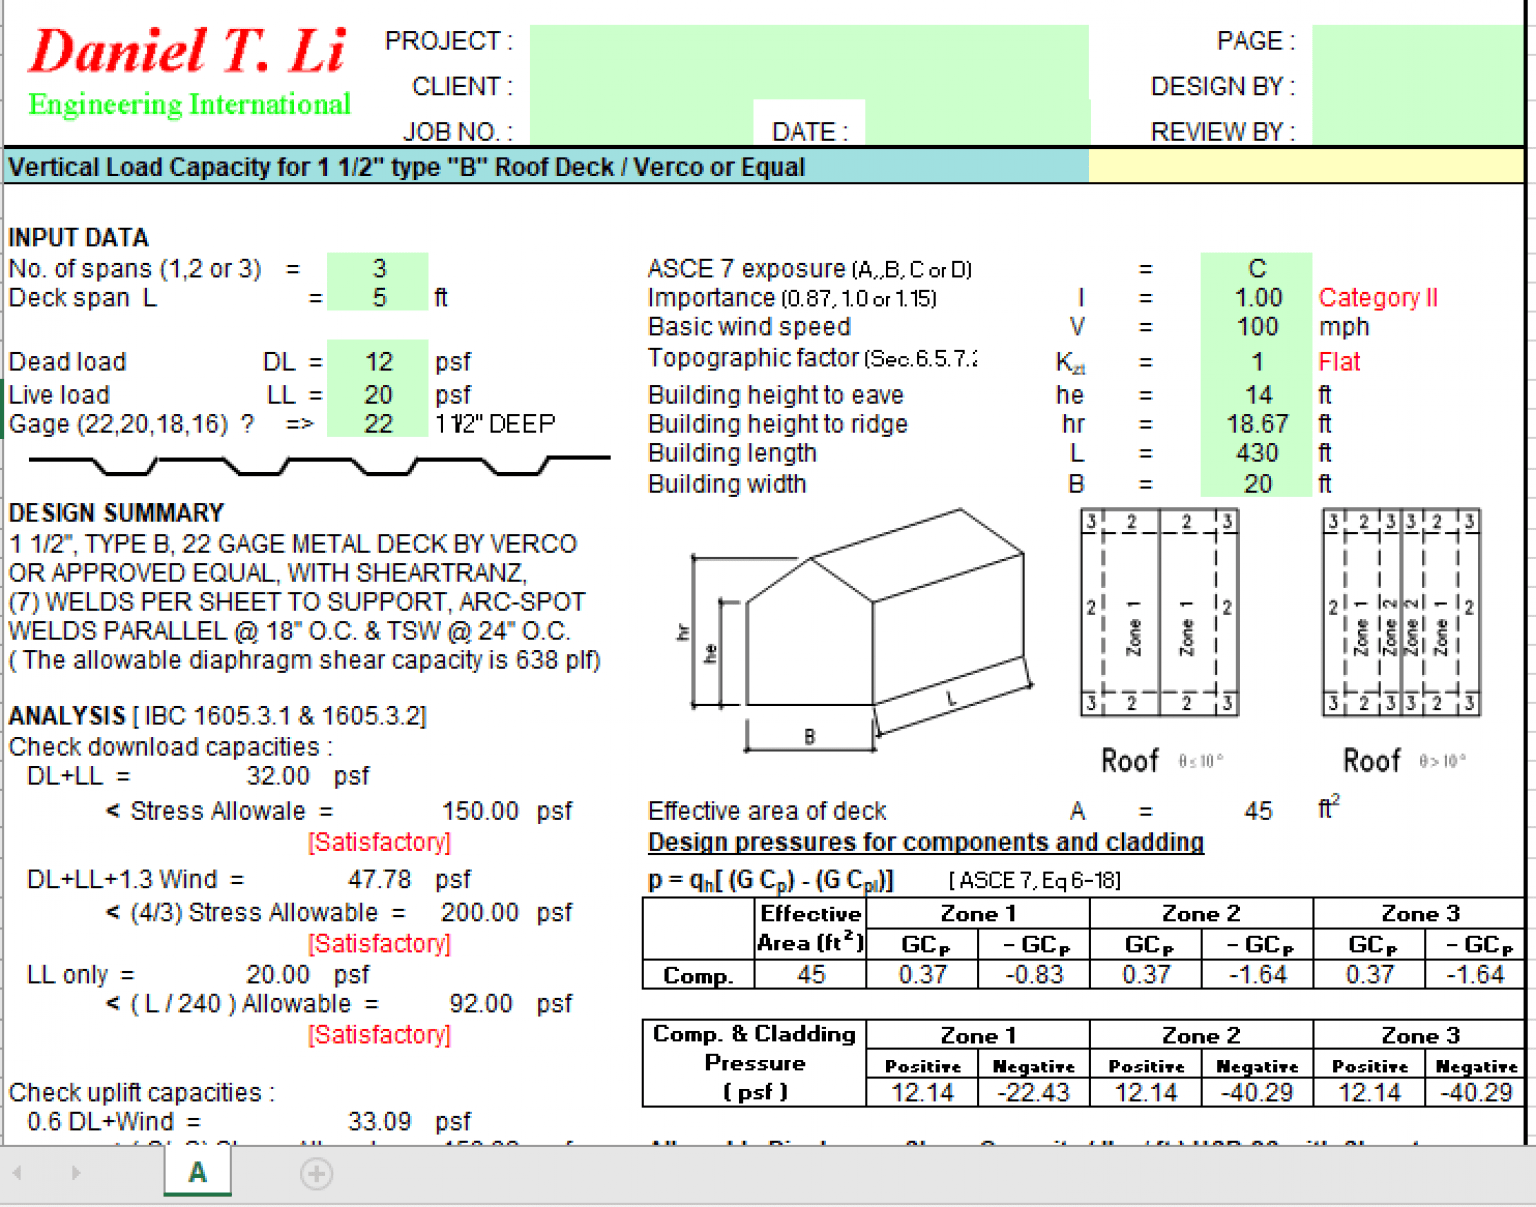The width and height of the screenshot is (1536, 1207).
Task: Click the 638 plf diaphragm shear capacity line
Action: click(305, 660)
